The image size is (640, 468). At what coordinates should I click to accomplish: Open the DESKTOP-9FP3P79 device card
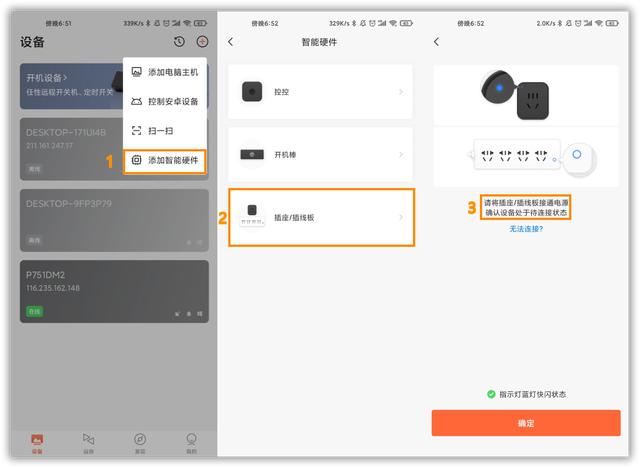(114, 220)
